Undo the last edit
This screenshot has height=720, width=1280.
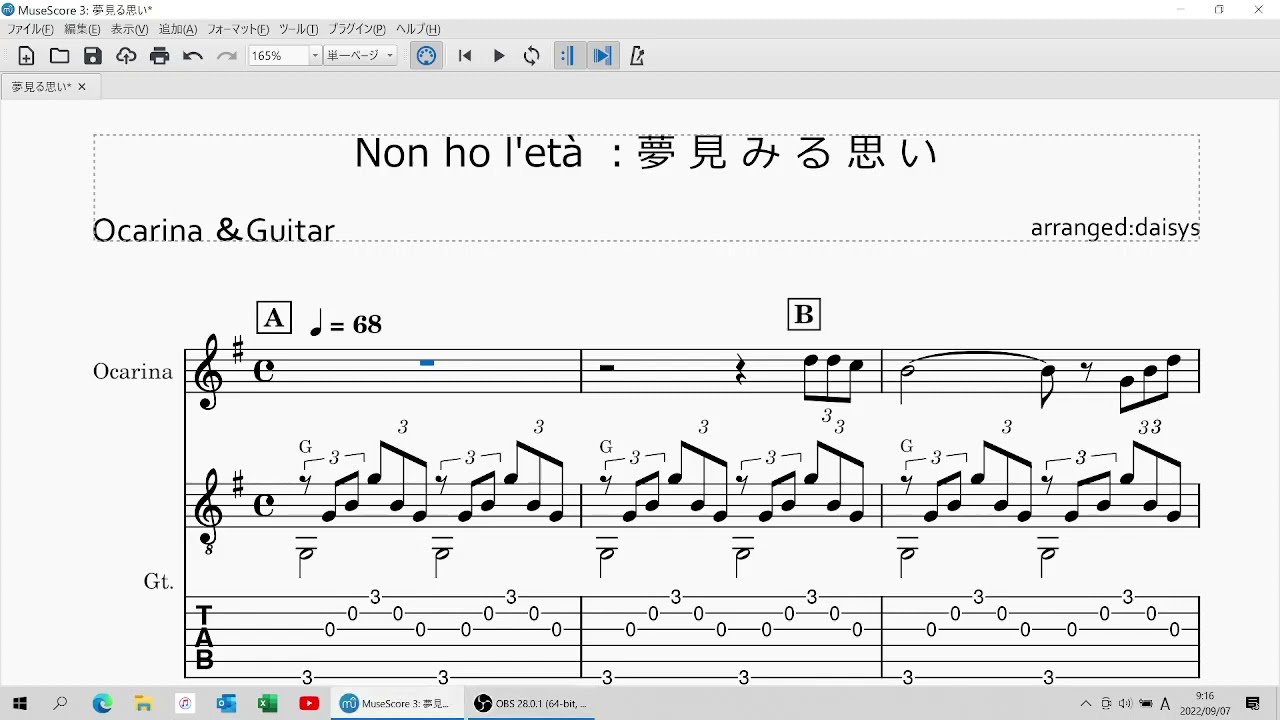pos(193,56)
